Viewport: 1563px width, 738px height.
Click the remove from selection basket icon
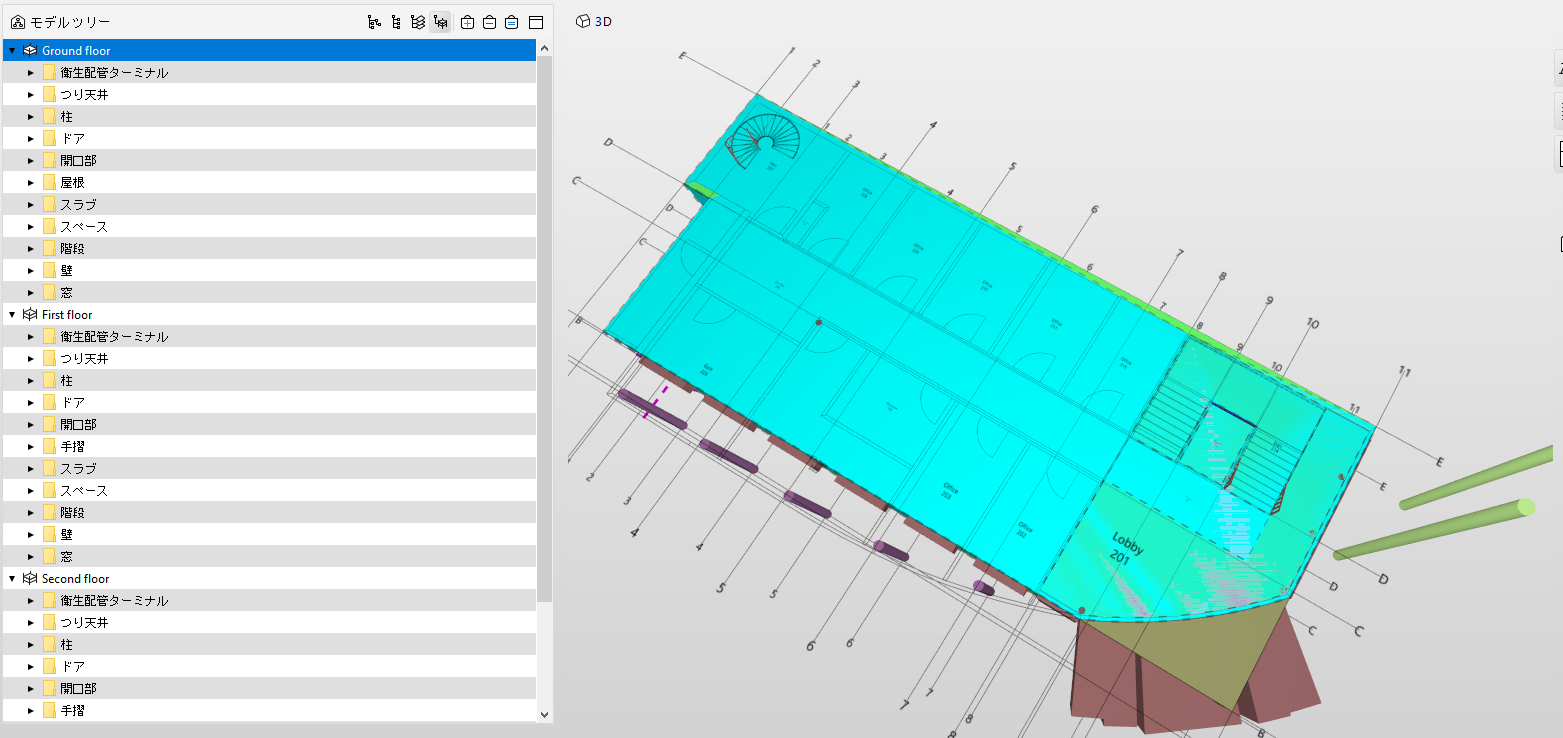490,22
